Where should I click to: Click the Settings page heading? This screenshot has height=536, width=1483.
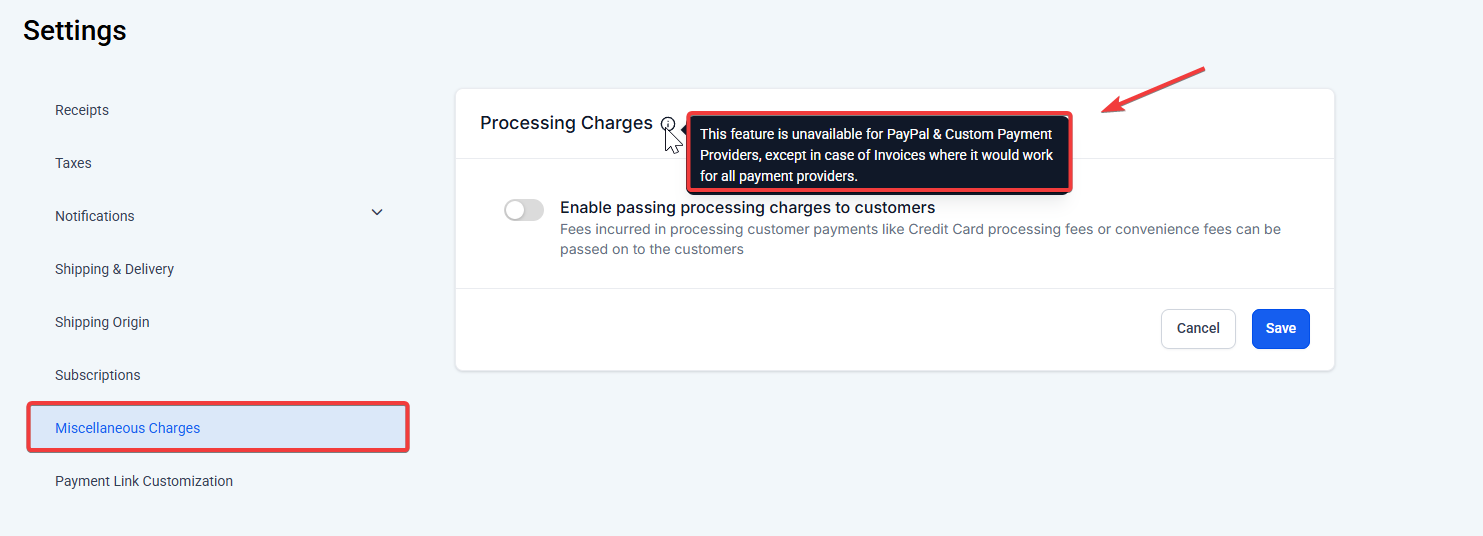[x=75, y=31]
